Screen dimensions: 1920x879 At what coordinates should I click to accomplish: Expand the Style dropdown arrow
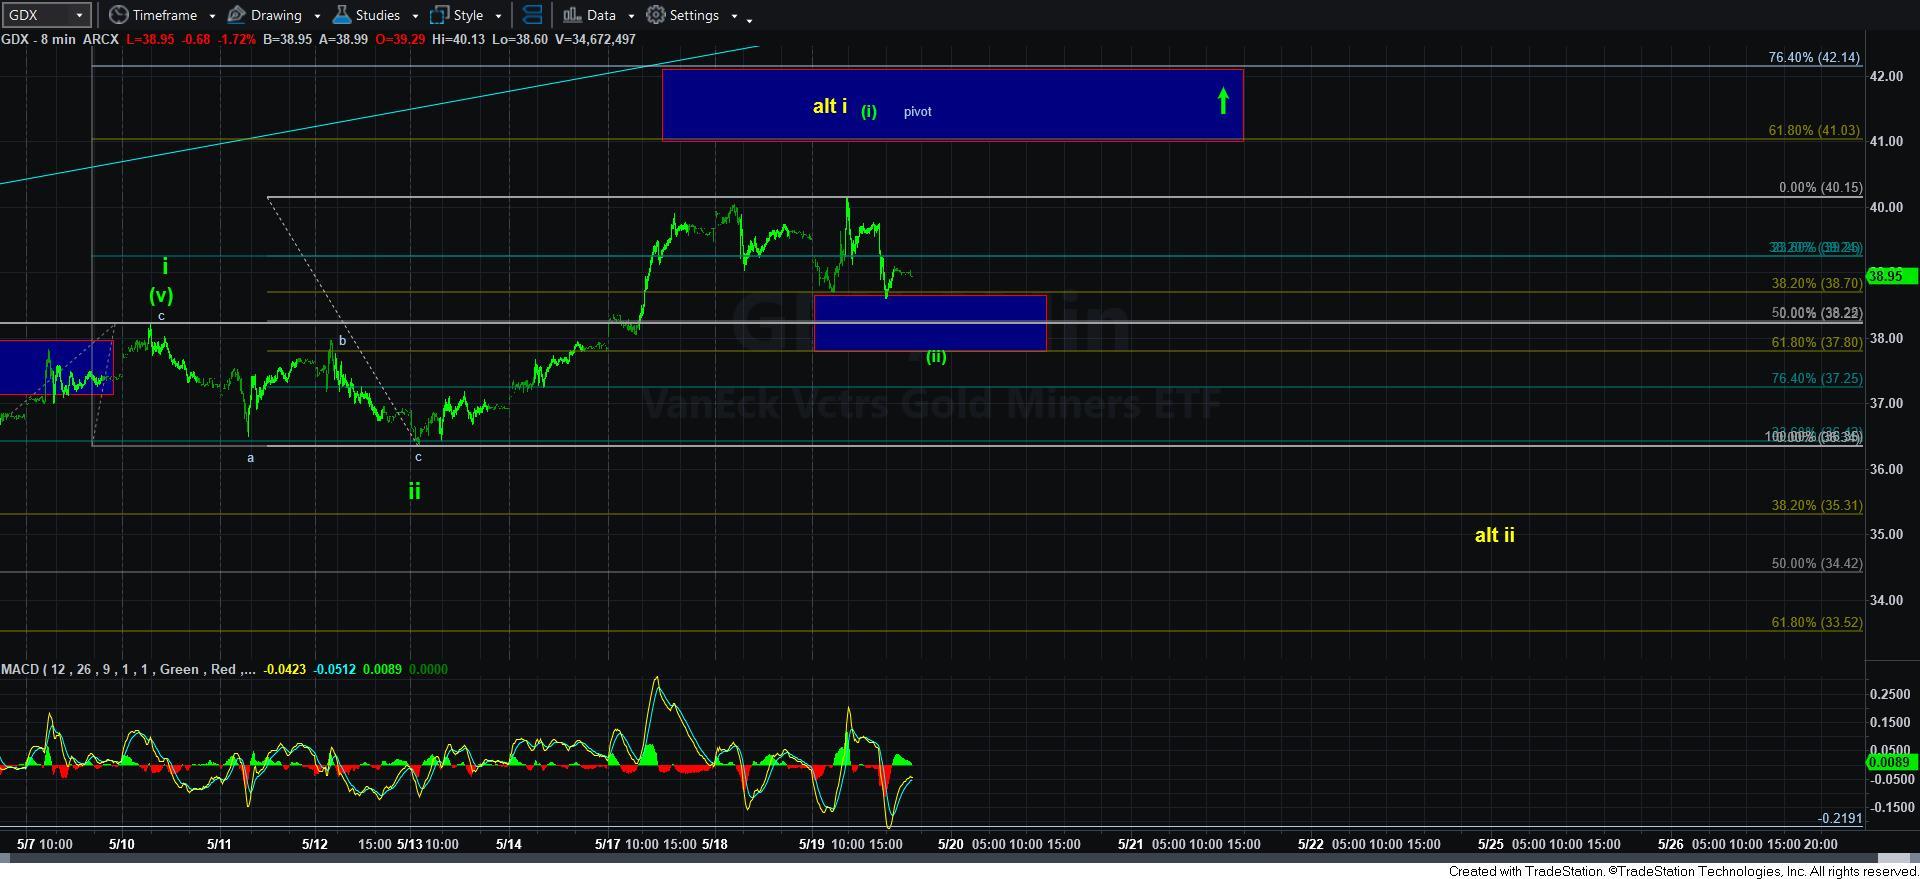[x=498, y=16]
